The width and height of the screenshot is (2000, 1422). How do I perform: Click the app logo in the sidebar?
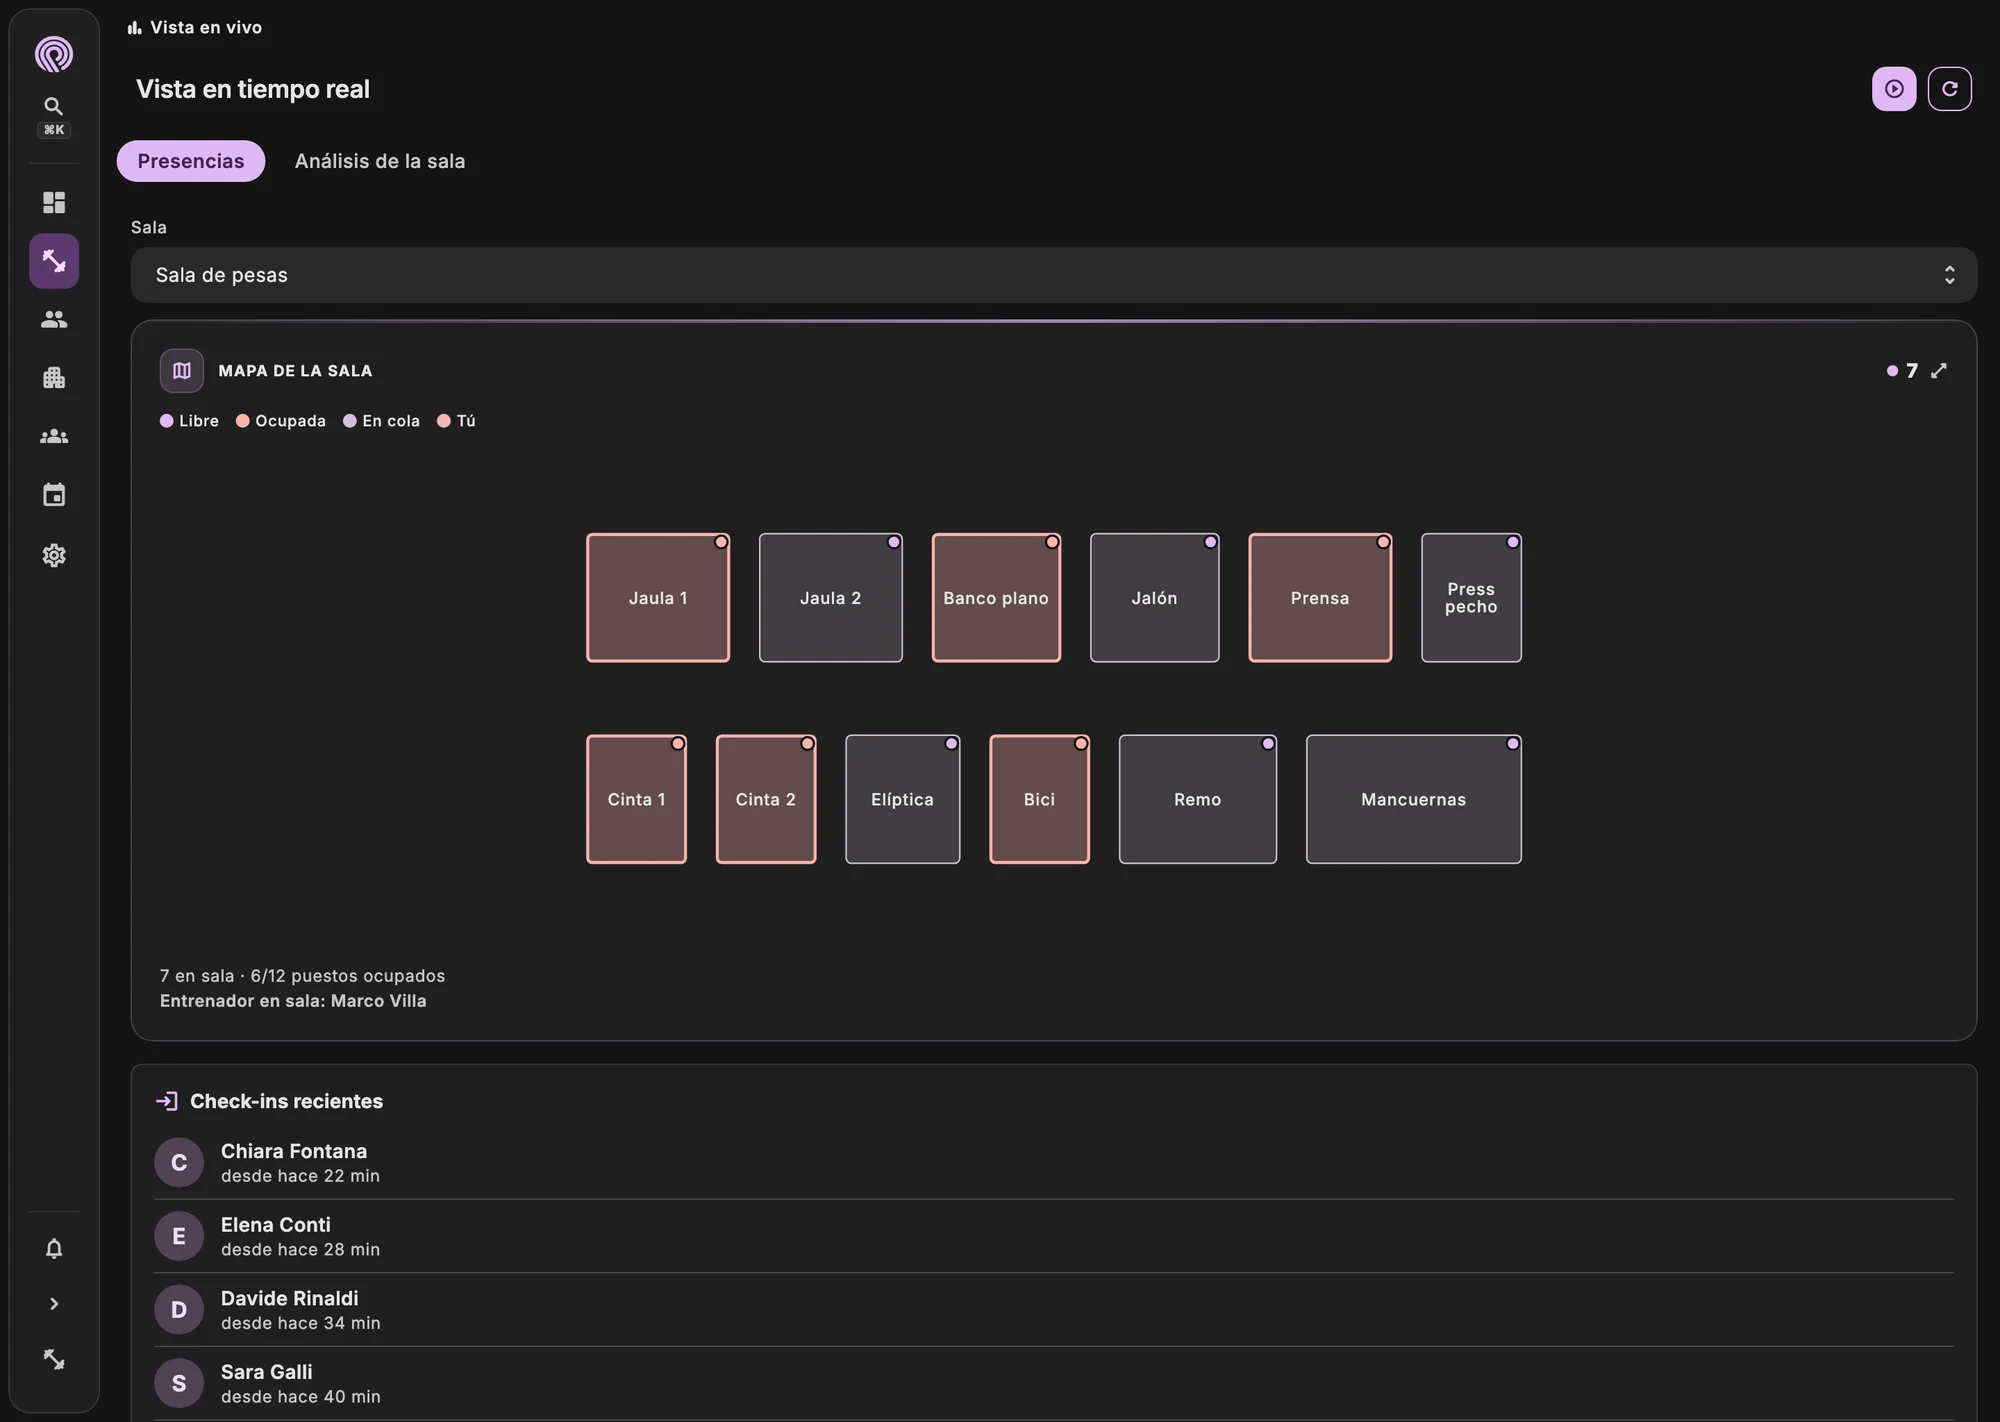(x=54, y=54)
